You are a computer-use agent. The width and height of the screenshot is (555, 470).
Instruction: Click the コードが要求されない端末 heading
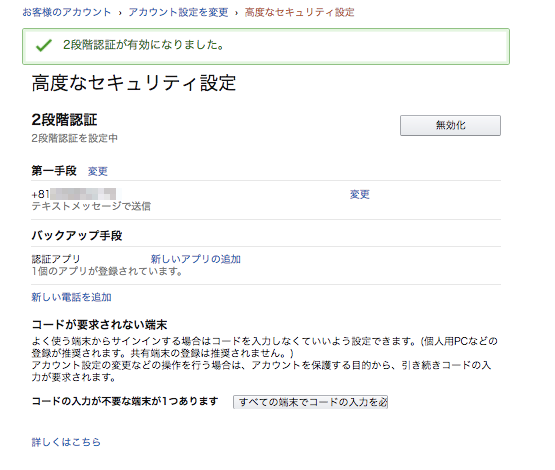coord(99,325)
